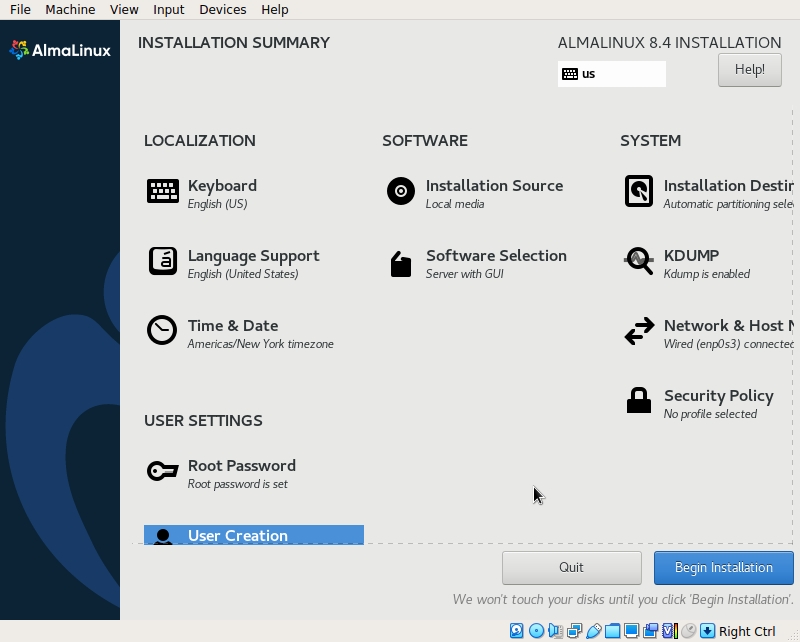Open Time & Date settings label
The width and height of the screenshot is (800, 642).
233,326
